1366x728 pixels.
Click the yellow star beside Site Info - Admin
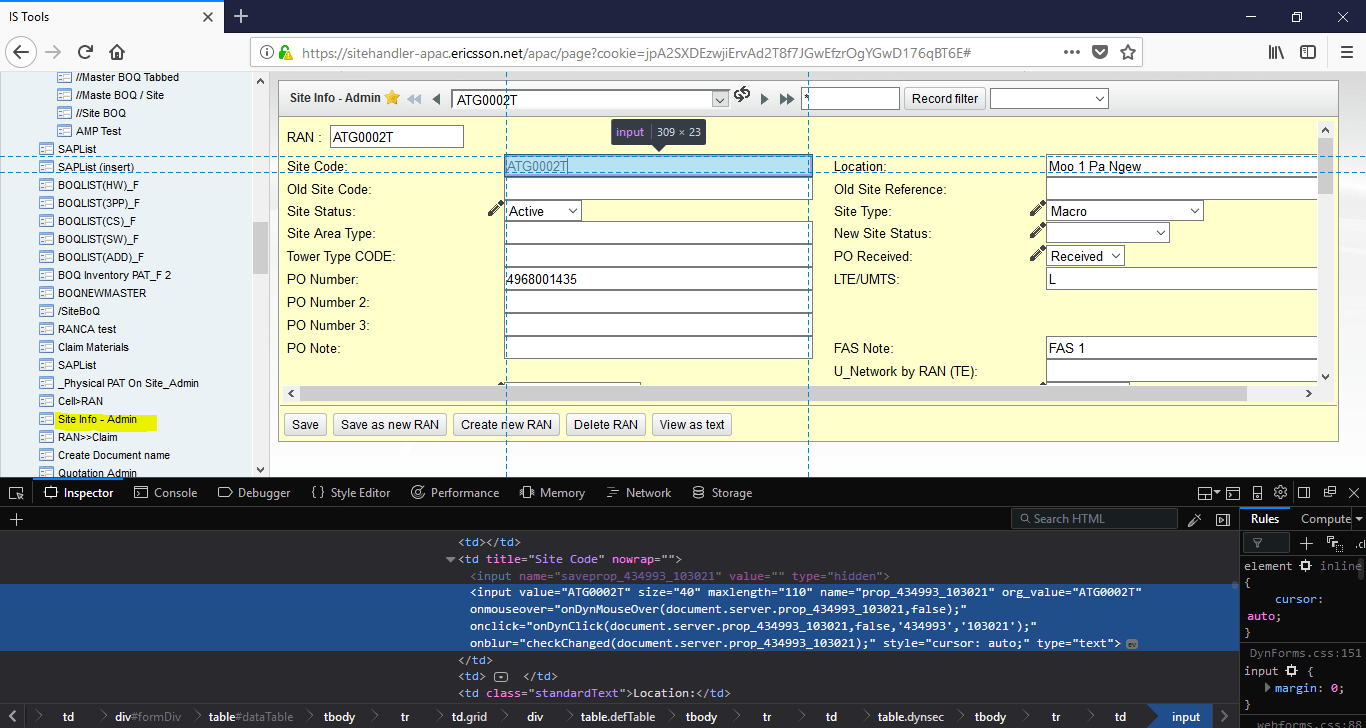(390, 98)
